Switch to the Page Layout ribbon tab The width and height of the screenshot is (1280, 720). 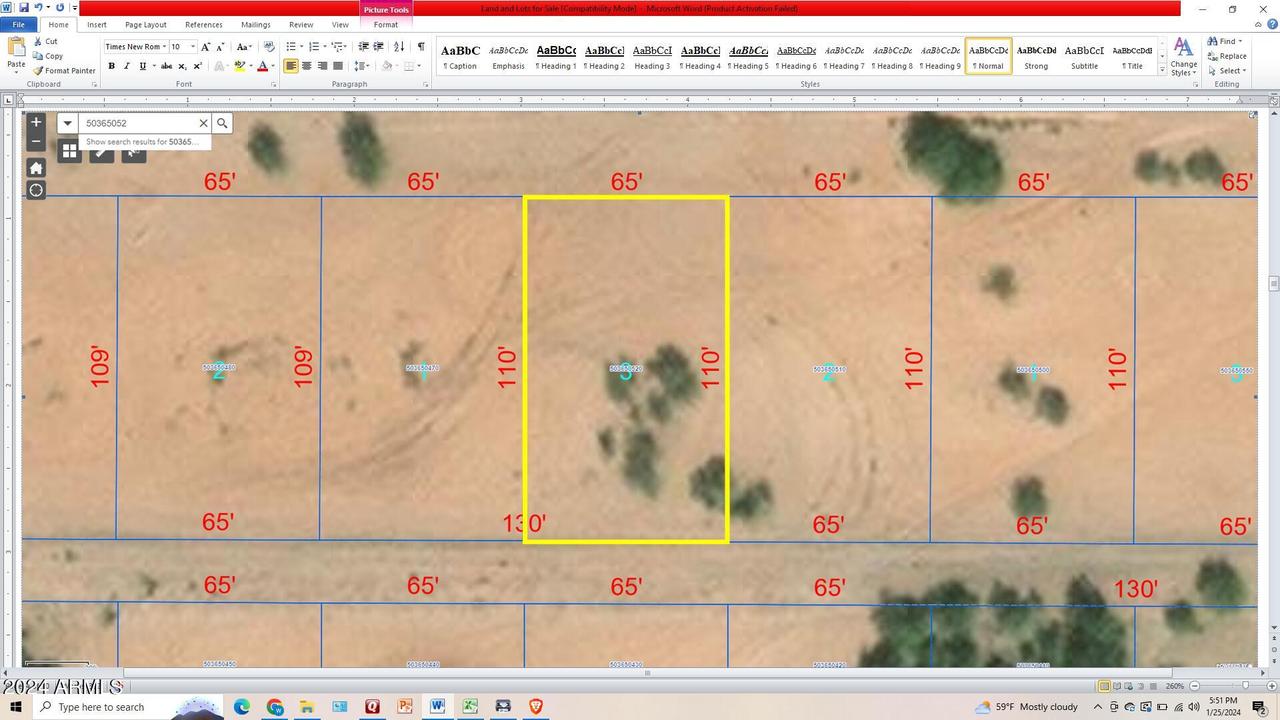click(x=144, y=24)
